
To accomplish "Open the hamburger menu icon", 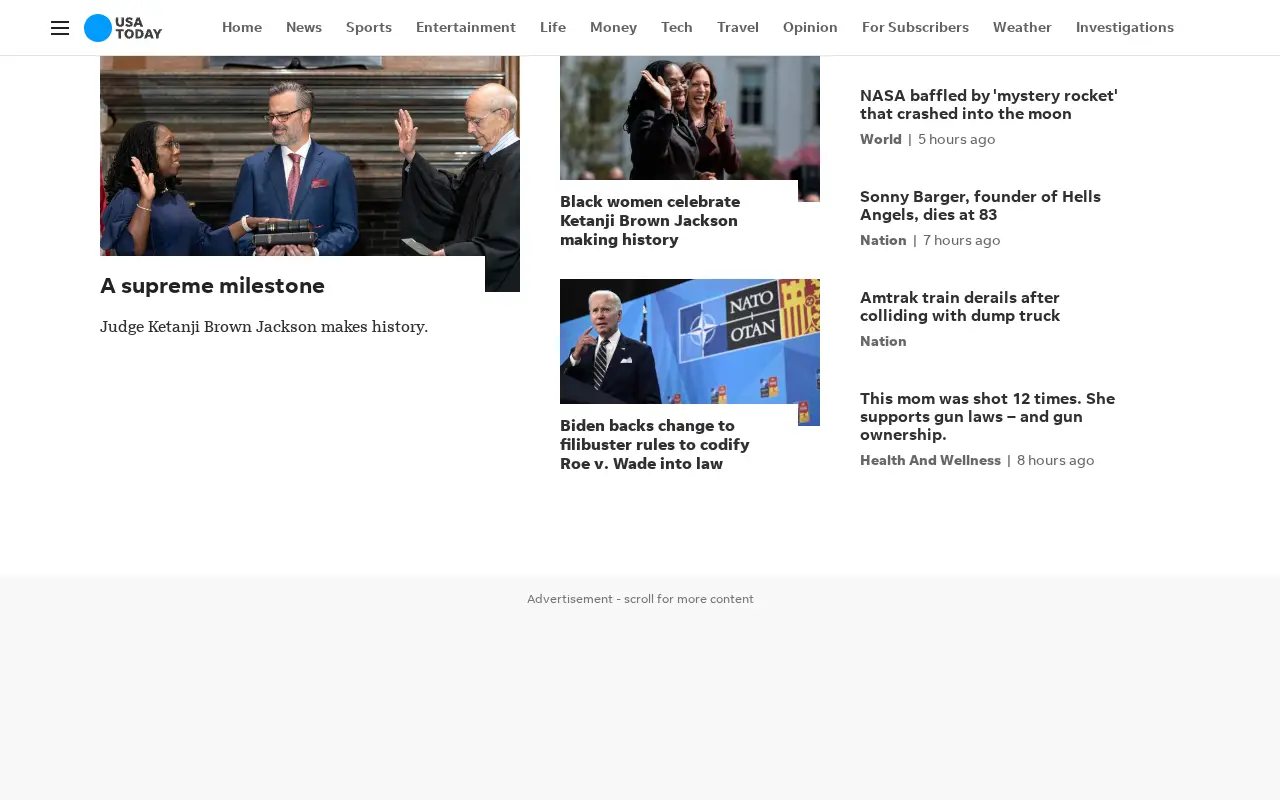I will click(60, 28).
